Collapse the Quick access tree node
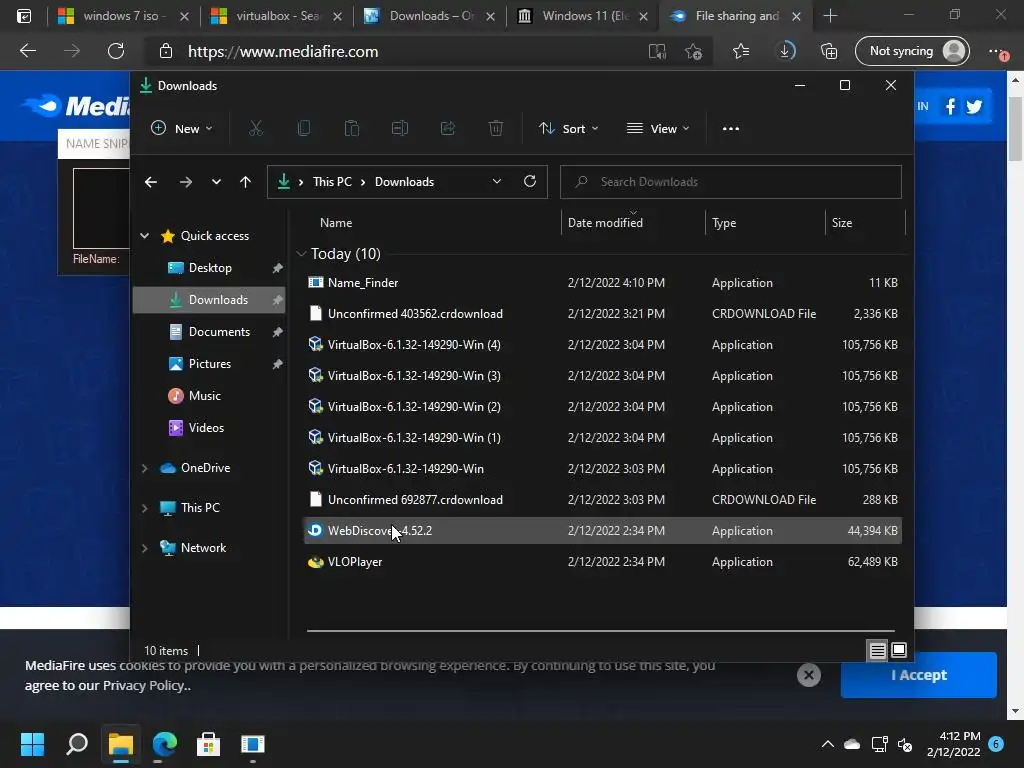The image size is (1024, 768). pos(144,236)
